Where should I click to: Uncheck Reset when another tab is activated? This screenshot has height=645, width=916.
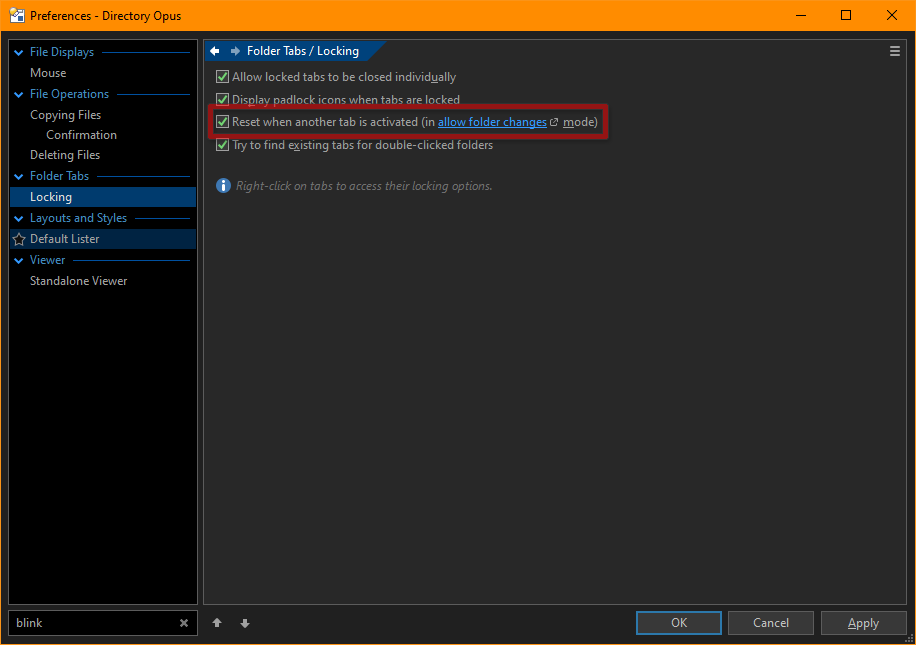pyautogui.click(x=222, y=122)
